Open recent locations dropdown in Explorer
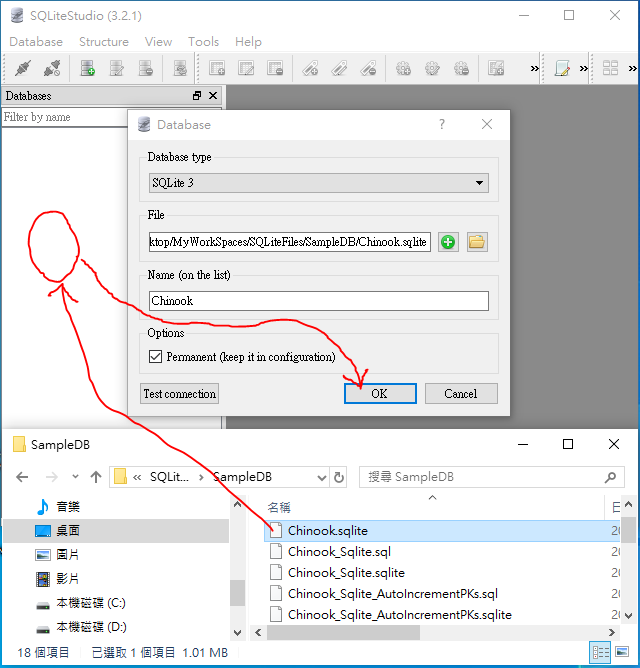Viewport: 640px width, 668px height. point(75,477)
